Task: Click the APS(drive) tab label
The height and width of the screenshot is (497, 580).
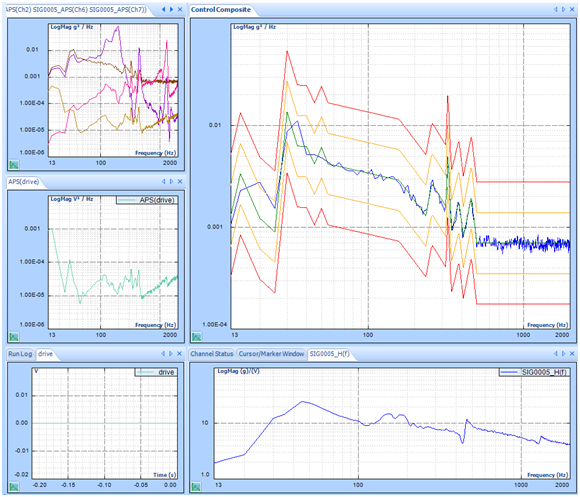Action: coord(24,182)
